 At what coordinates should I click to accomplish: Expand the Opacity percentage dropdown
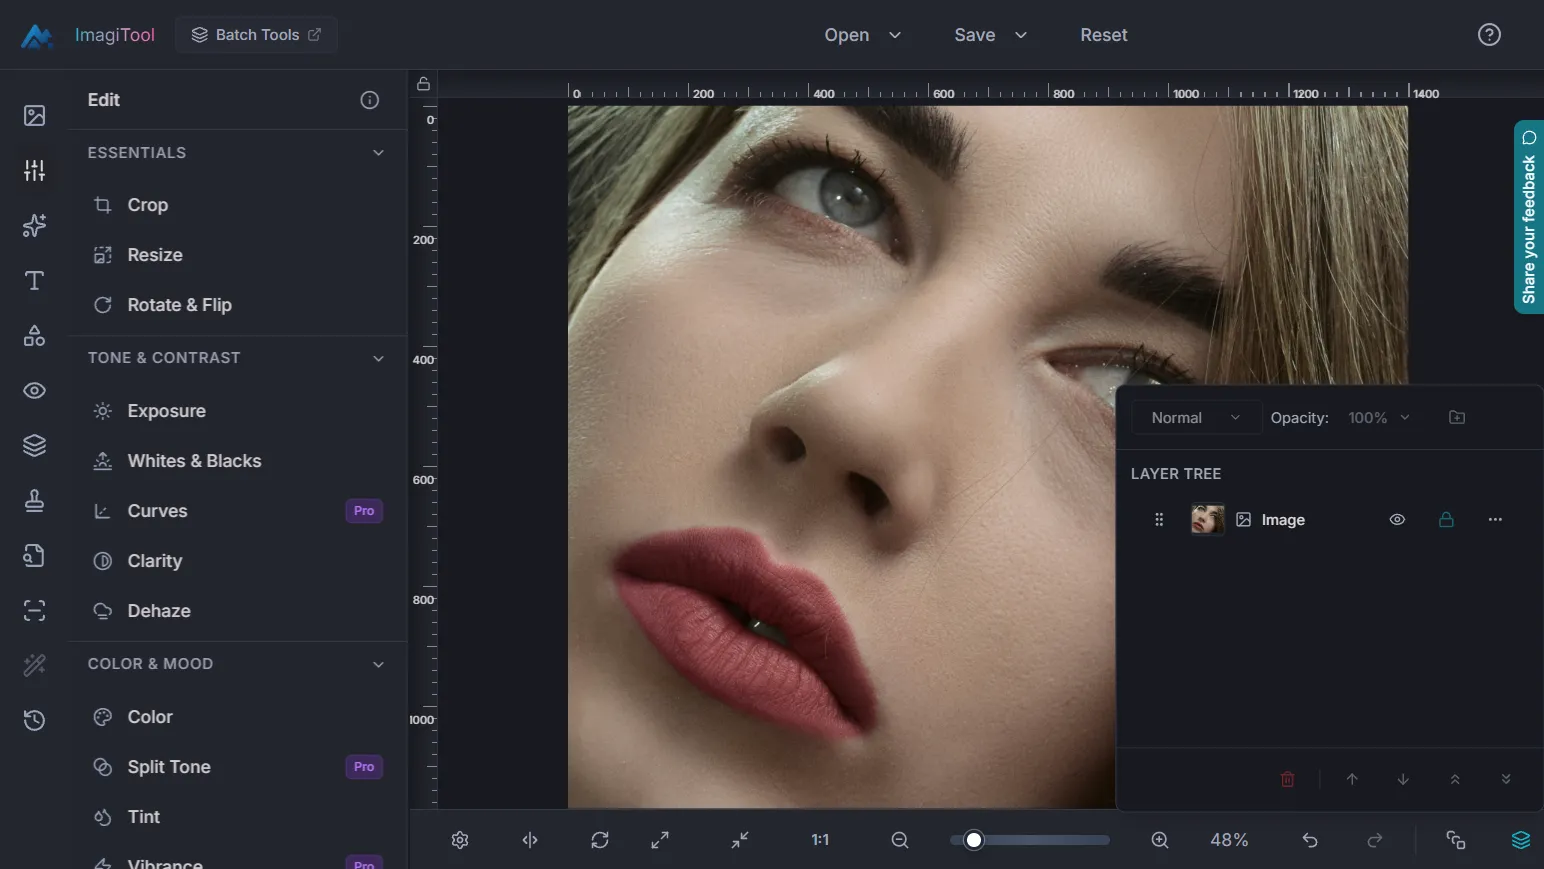point(1379,418)
